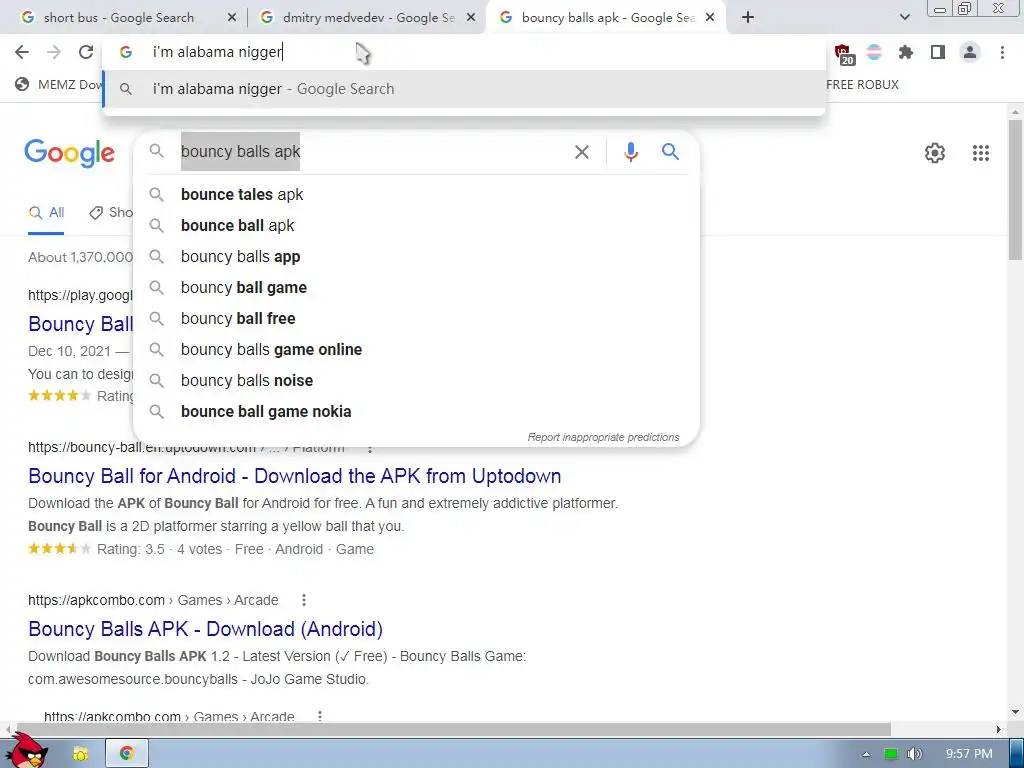Show hidden tray icons arrow
Viewport: 1024px width, 768px height.
866,754
